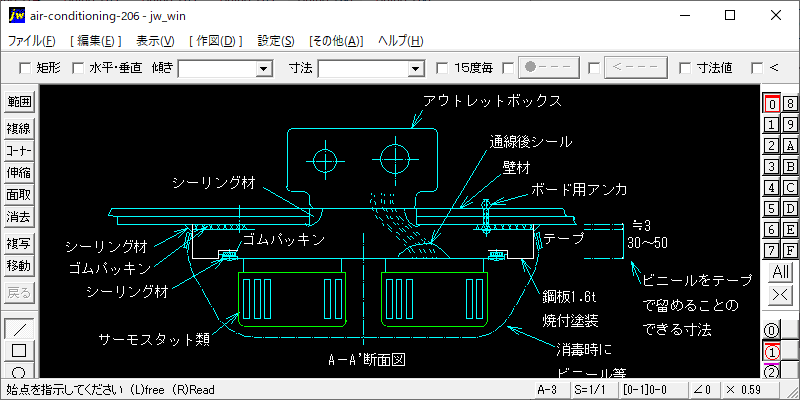Open the 表示(V) menu
This screenshot has width=800, height=400.
click(155, 41)
